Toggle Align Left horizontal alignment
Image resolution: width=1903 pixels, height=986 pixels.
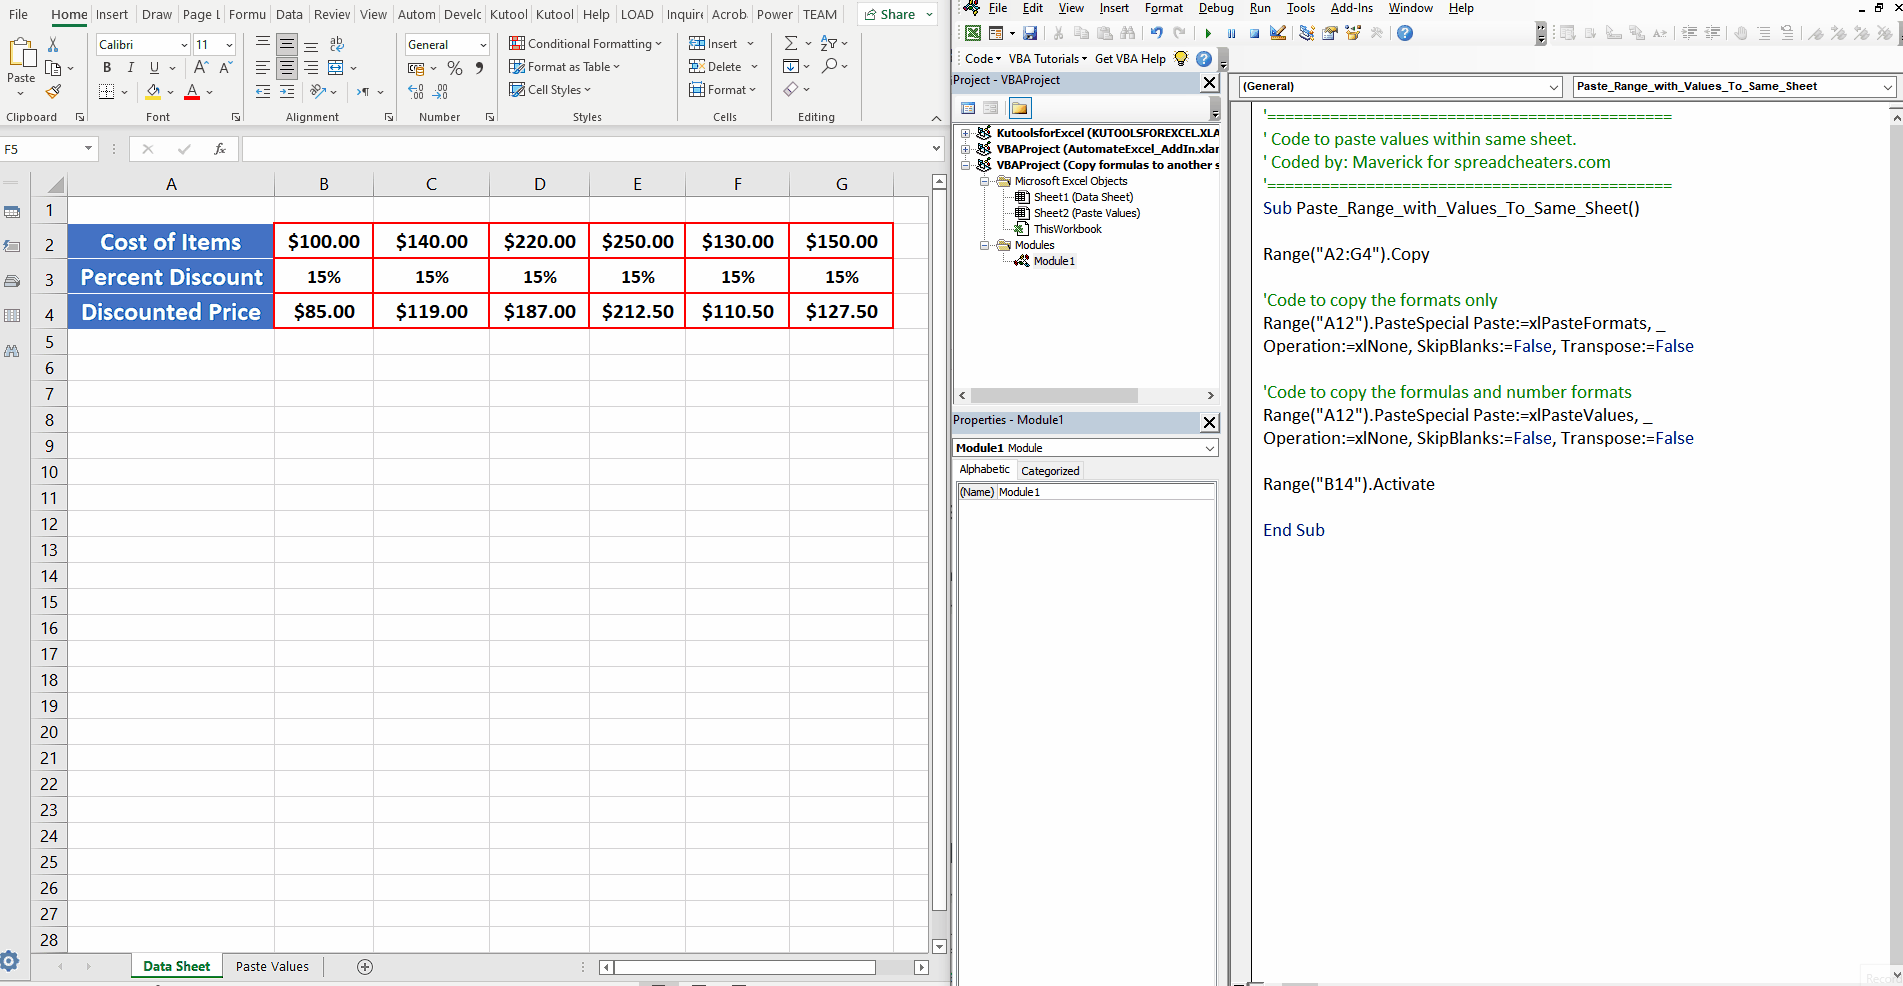(263, 68)
